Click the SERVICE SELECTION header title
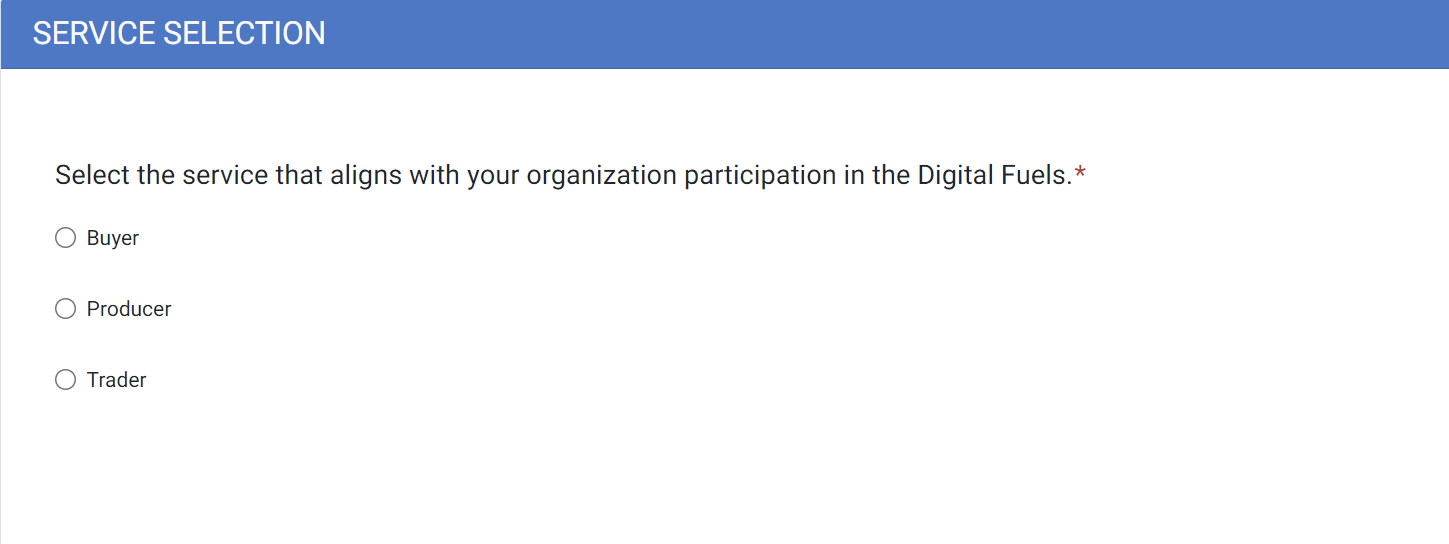This screenshot has width=1449, height=544. click(179, 33)
